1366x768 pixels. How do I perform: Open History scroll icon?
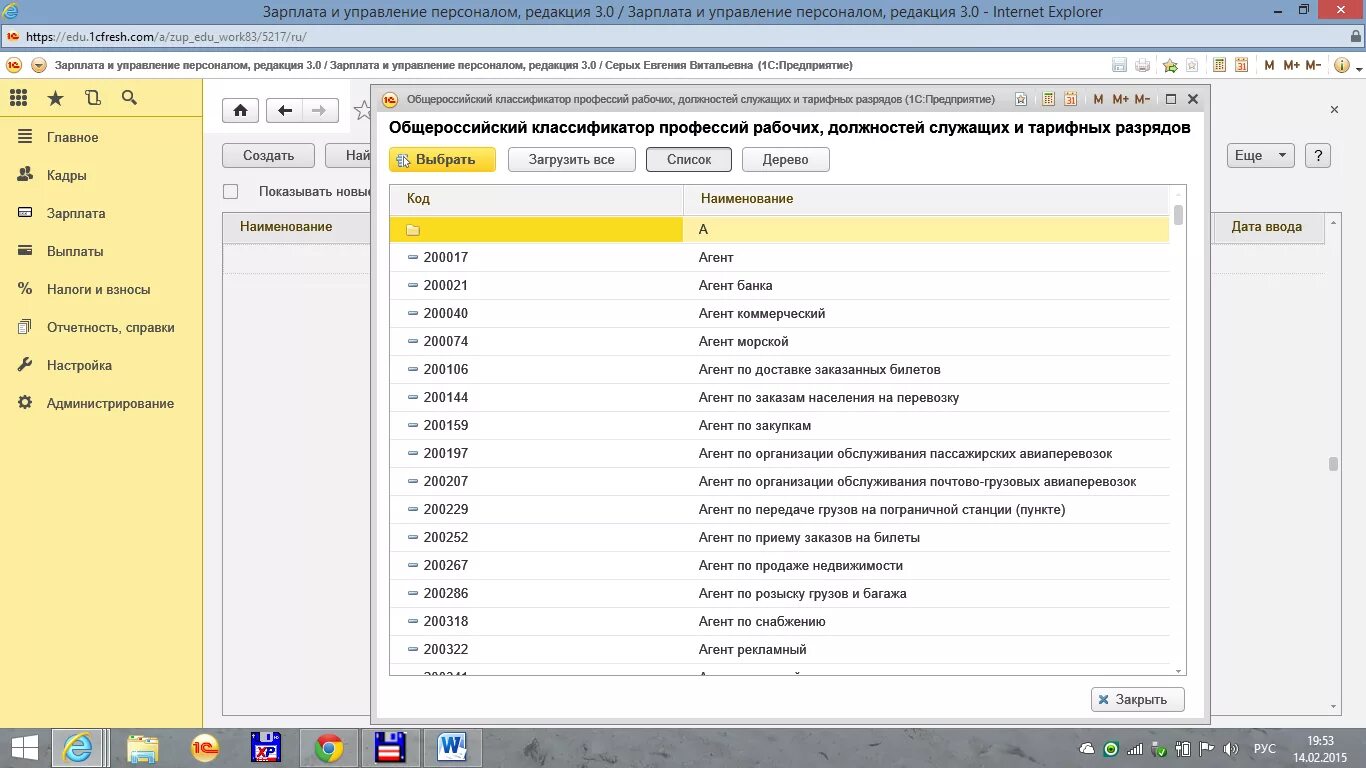[x=92, y=98]
